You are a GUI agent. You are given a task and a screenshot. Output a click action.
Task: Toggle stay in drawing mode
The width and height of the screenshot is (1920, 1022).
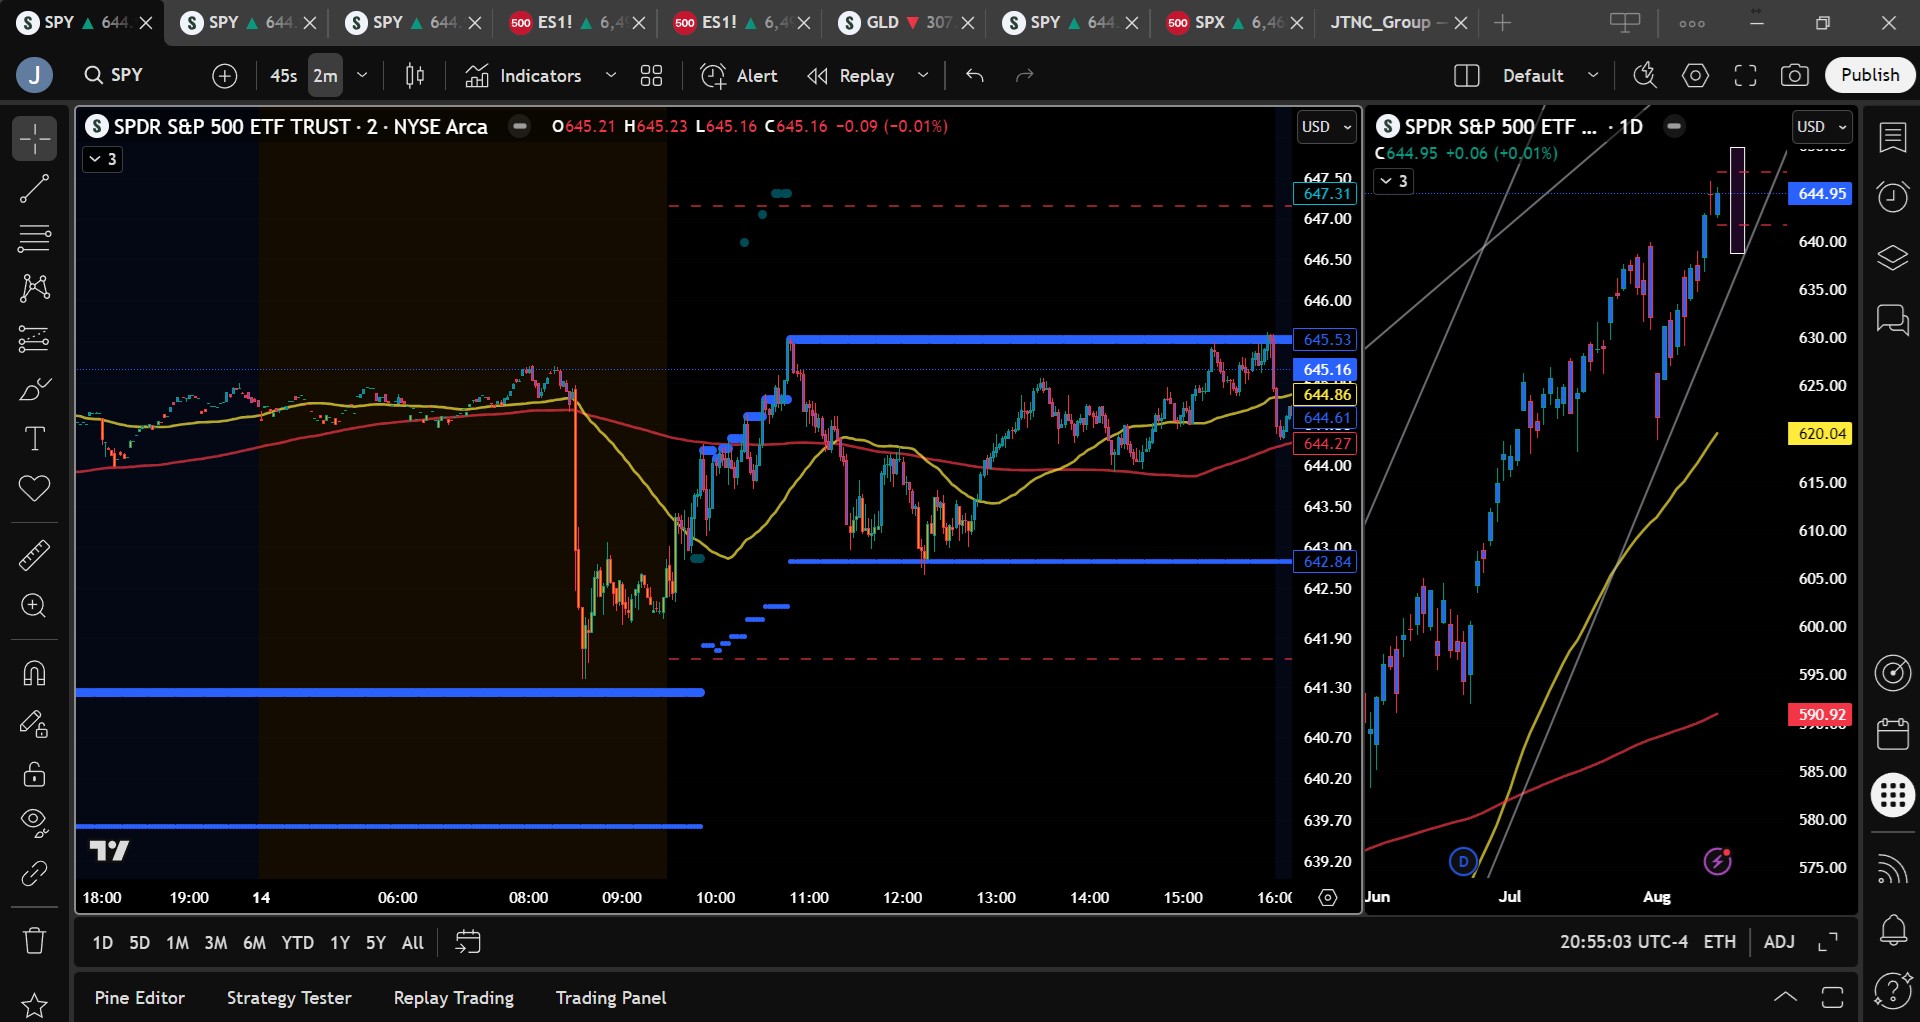[34, 723]
